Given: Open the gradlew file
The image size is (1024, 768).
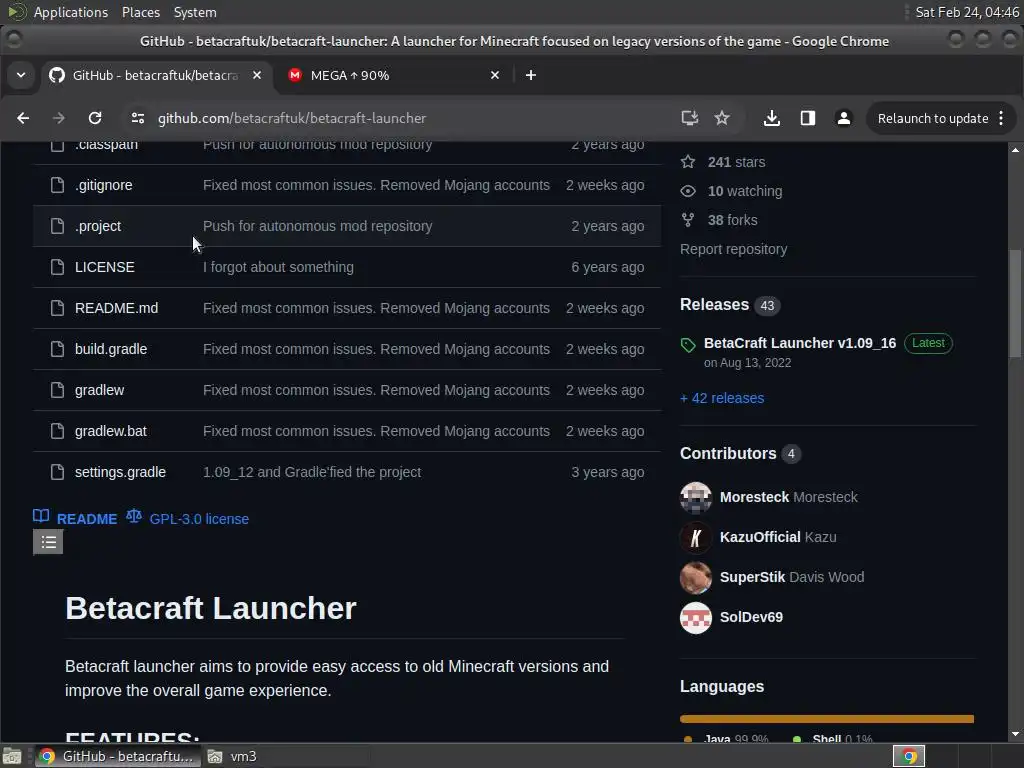Looking at the screenshot, I should (x=99, y=391).
